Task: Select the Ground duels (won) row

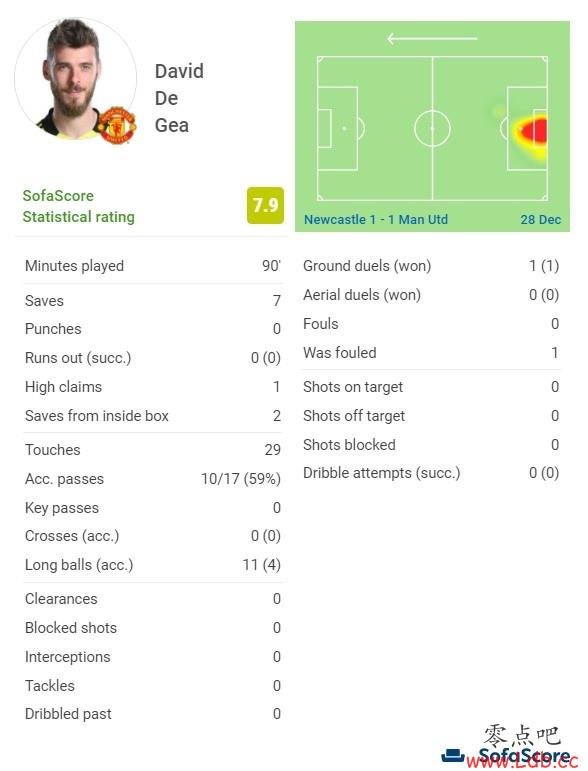Action: click(431, 266)
